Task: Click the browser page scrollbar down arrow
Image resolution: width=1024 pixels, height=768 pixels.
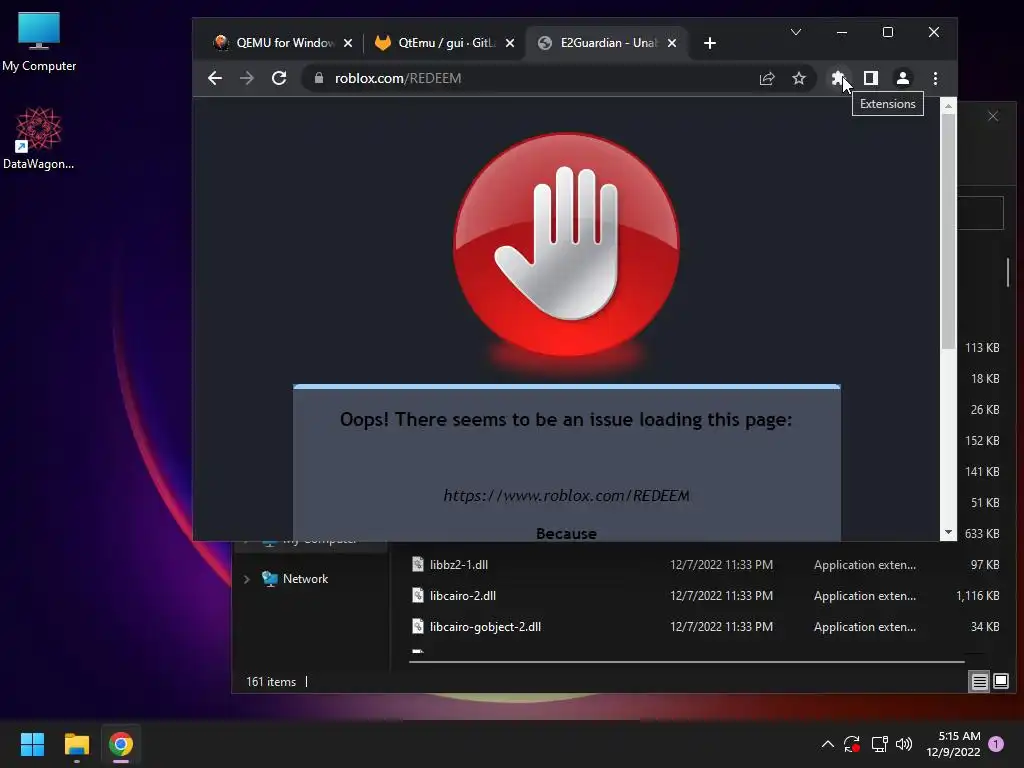Action: pos(948,533)
